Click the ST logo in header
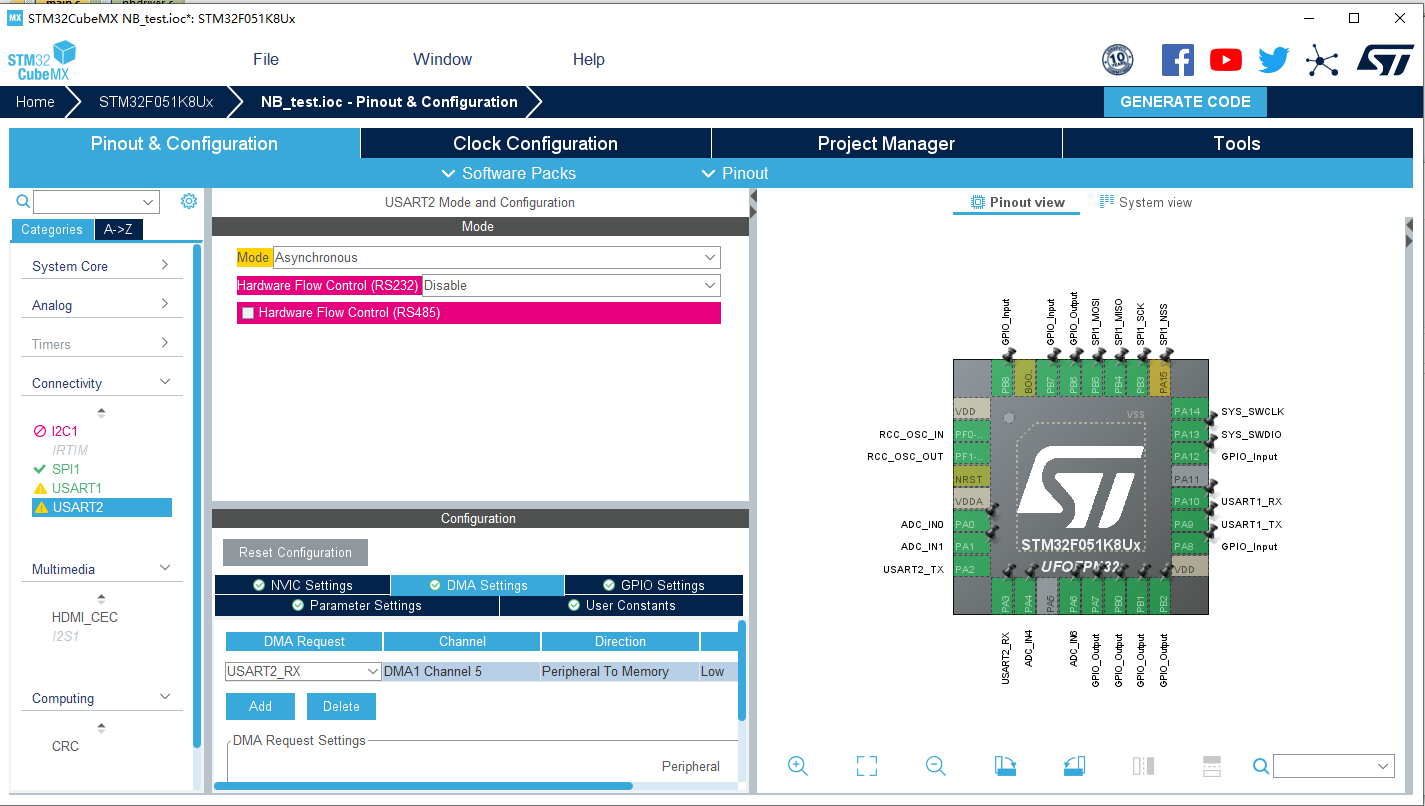This screenshot has height=806, width=1425. coord(1385,59)
